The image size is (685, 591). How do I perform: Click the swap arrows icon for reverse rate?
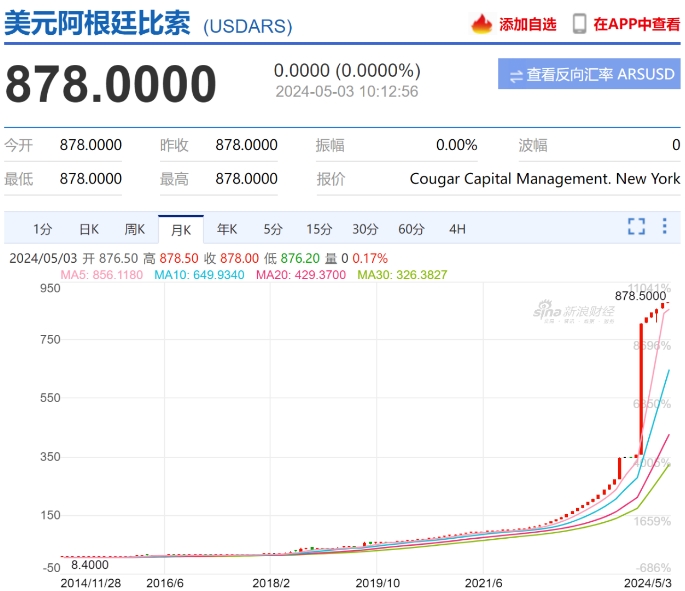pos(516,75)
